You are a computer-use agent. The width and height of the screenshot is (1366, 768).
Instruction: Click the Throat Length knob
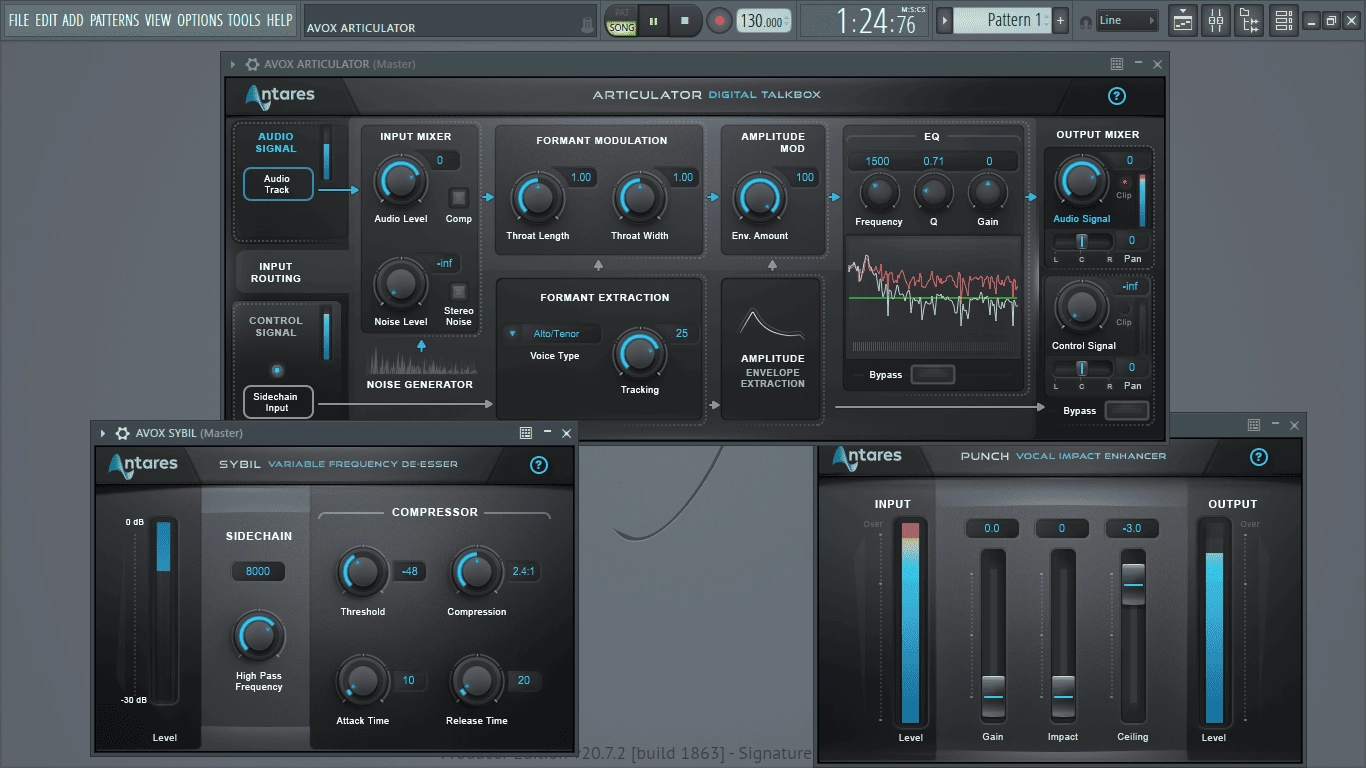point(537,197)
